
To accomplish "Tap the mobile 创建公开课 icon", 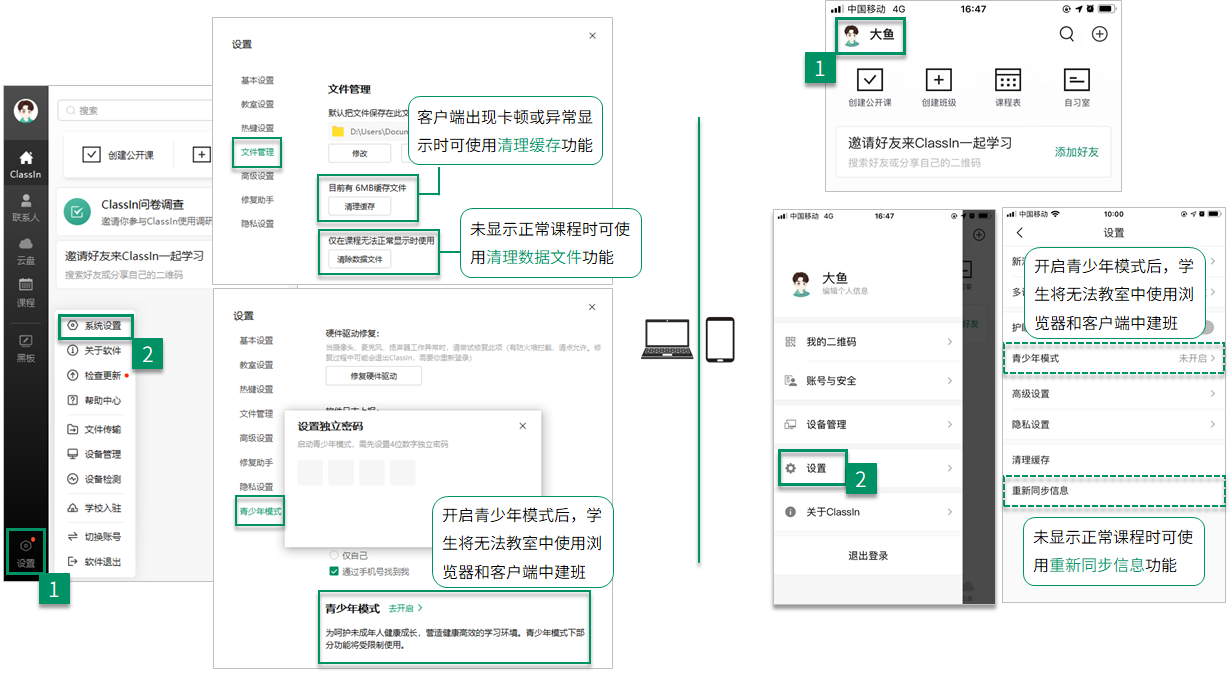I will [x=870, y=80].
